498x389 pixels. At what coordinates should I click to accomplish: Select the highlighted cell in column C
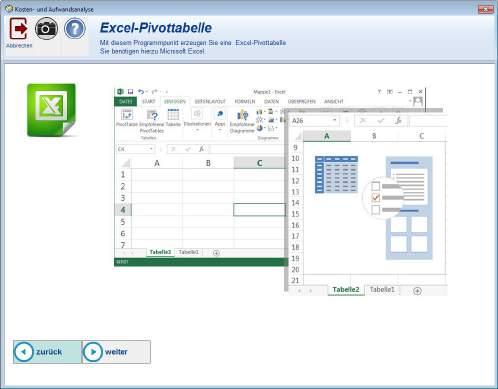click(259, 210)
